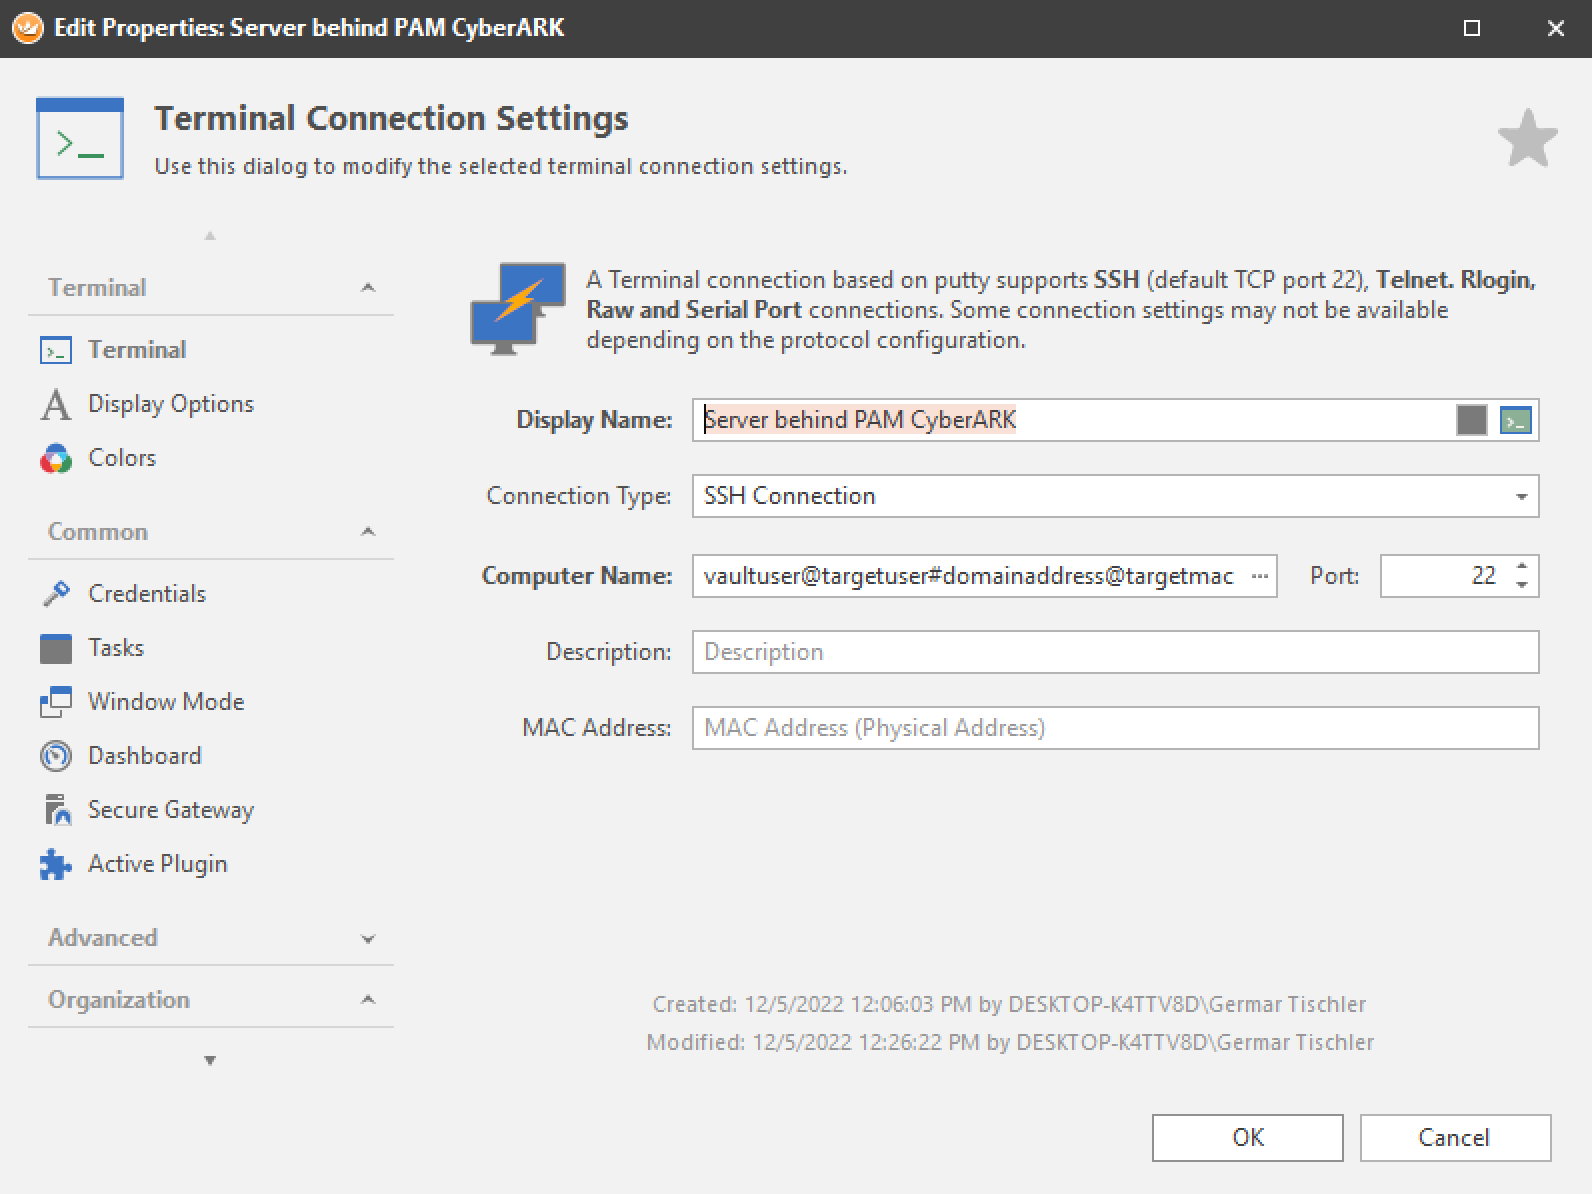Expand the Advanced section
The image size is (1592, 1194).
coord(368,939)
